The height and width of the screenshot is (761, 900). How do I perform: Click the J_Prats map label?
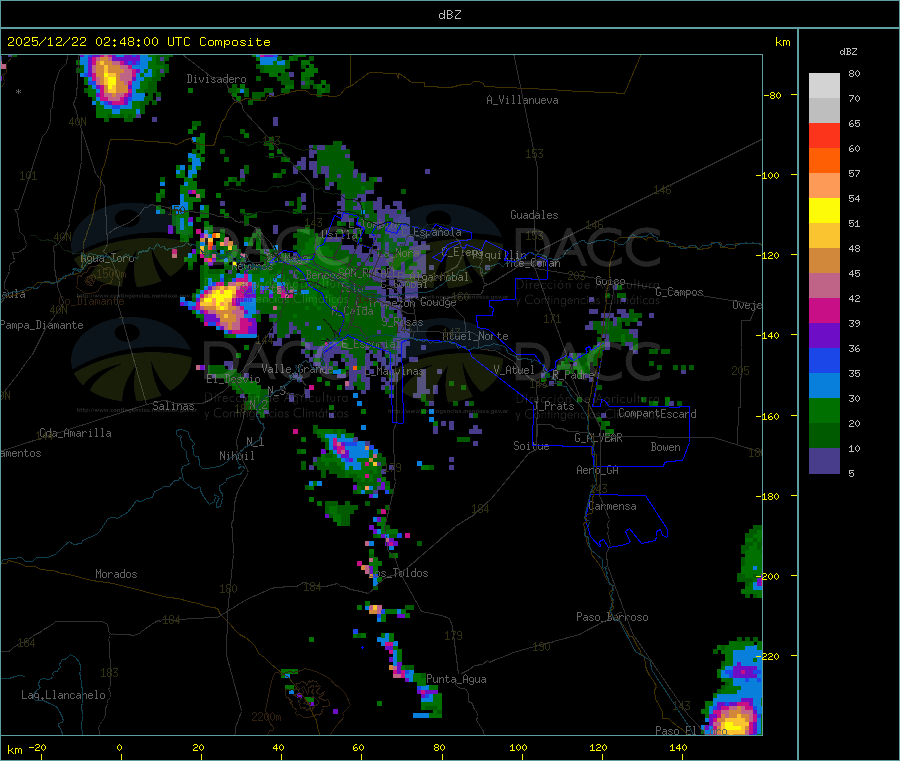(x=553, y=406)
